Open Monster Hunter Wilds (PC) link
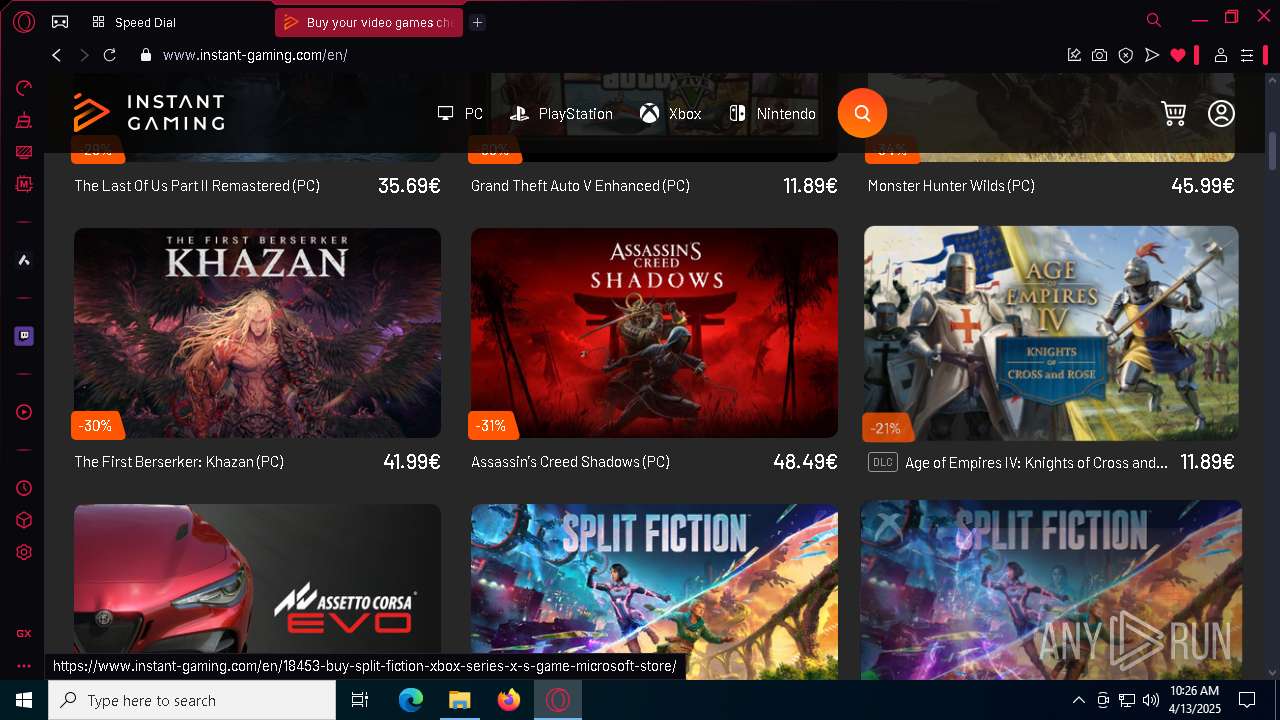Image resolution: width=1280 pixels, height=720 pixels. 951,186
